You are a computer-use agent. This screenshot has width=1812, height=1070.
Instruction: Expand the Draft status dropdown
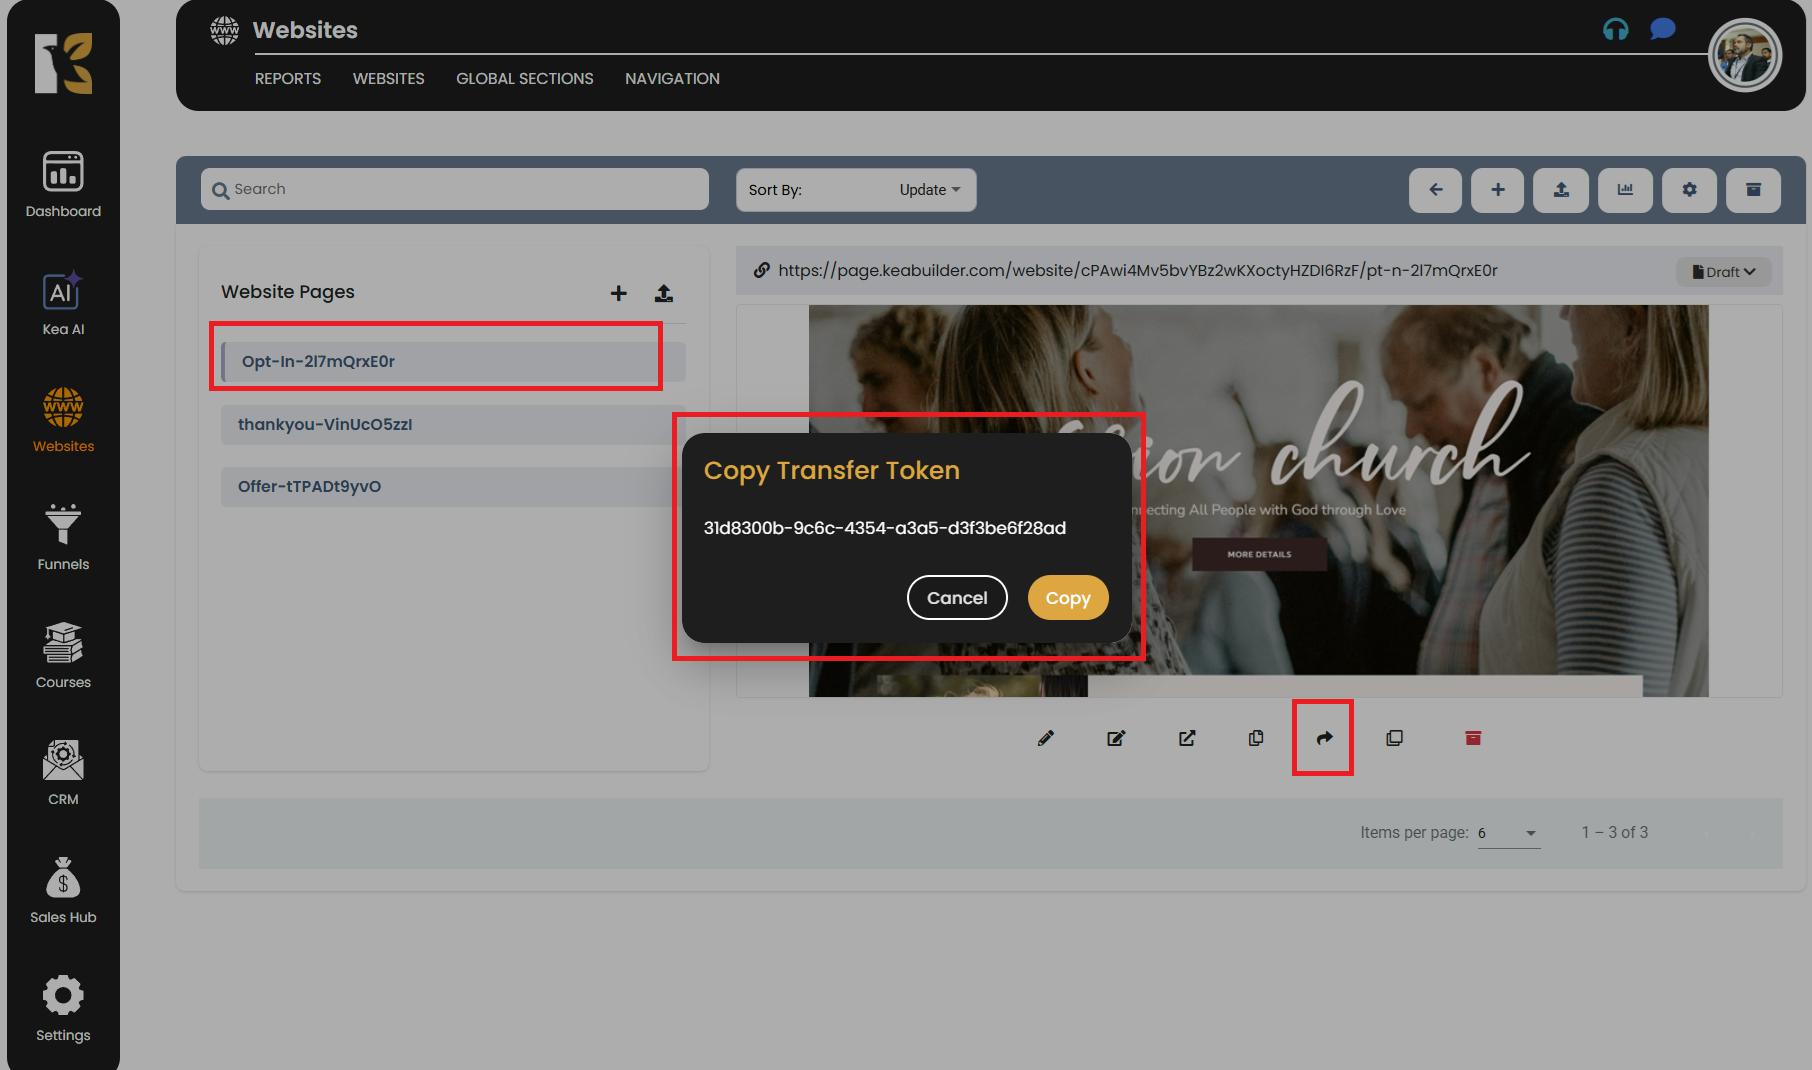point(1724,272)
